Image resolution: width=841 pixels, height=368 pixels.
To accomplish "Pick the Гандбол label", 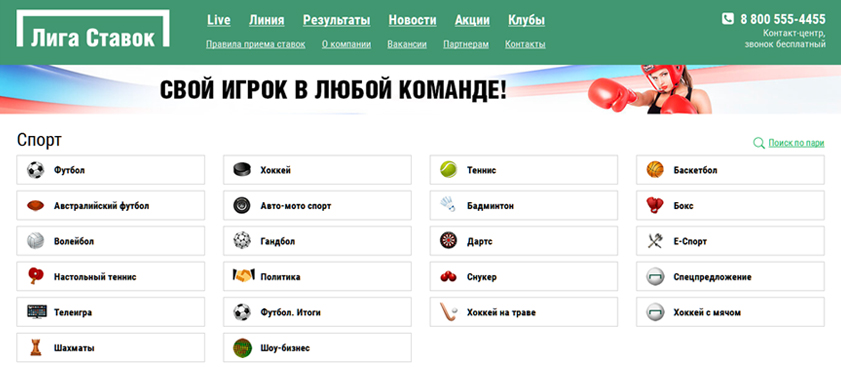I will (x=277, y=241).
